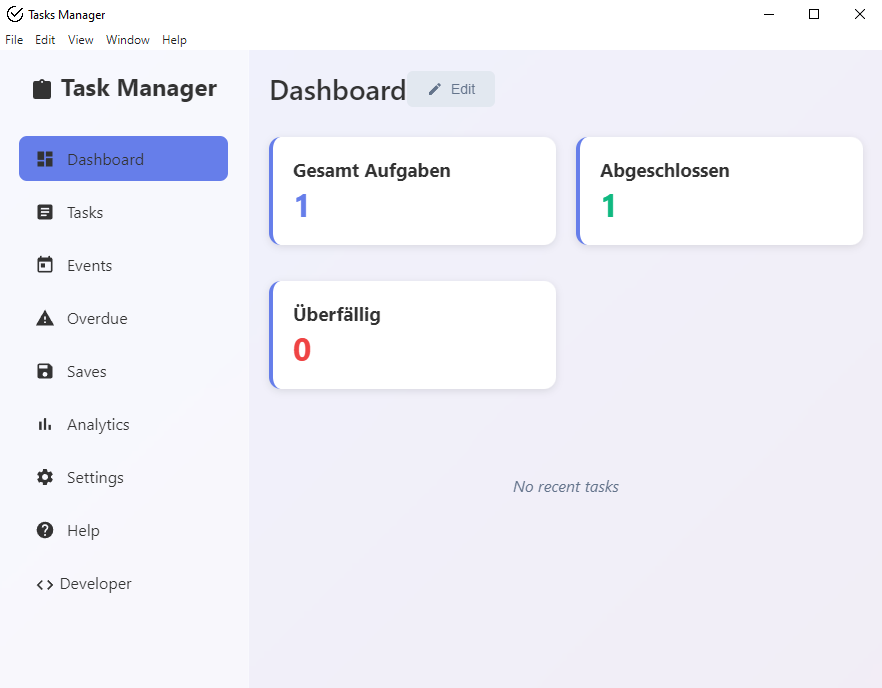This screenshot has height=688, width=882.
Task: Click the clipboard logo beside Task Manager
Action: [42, 89]
